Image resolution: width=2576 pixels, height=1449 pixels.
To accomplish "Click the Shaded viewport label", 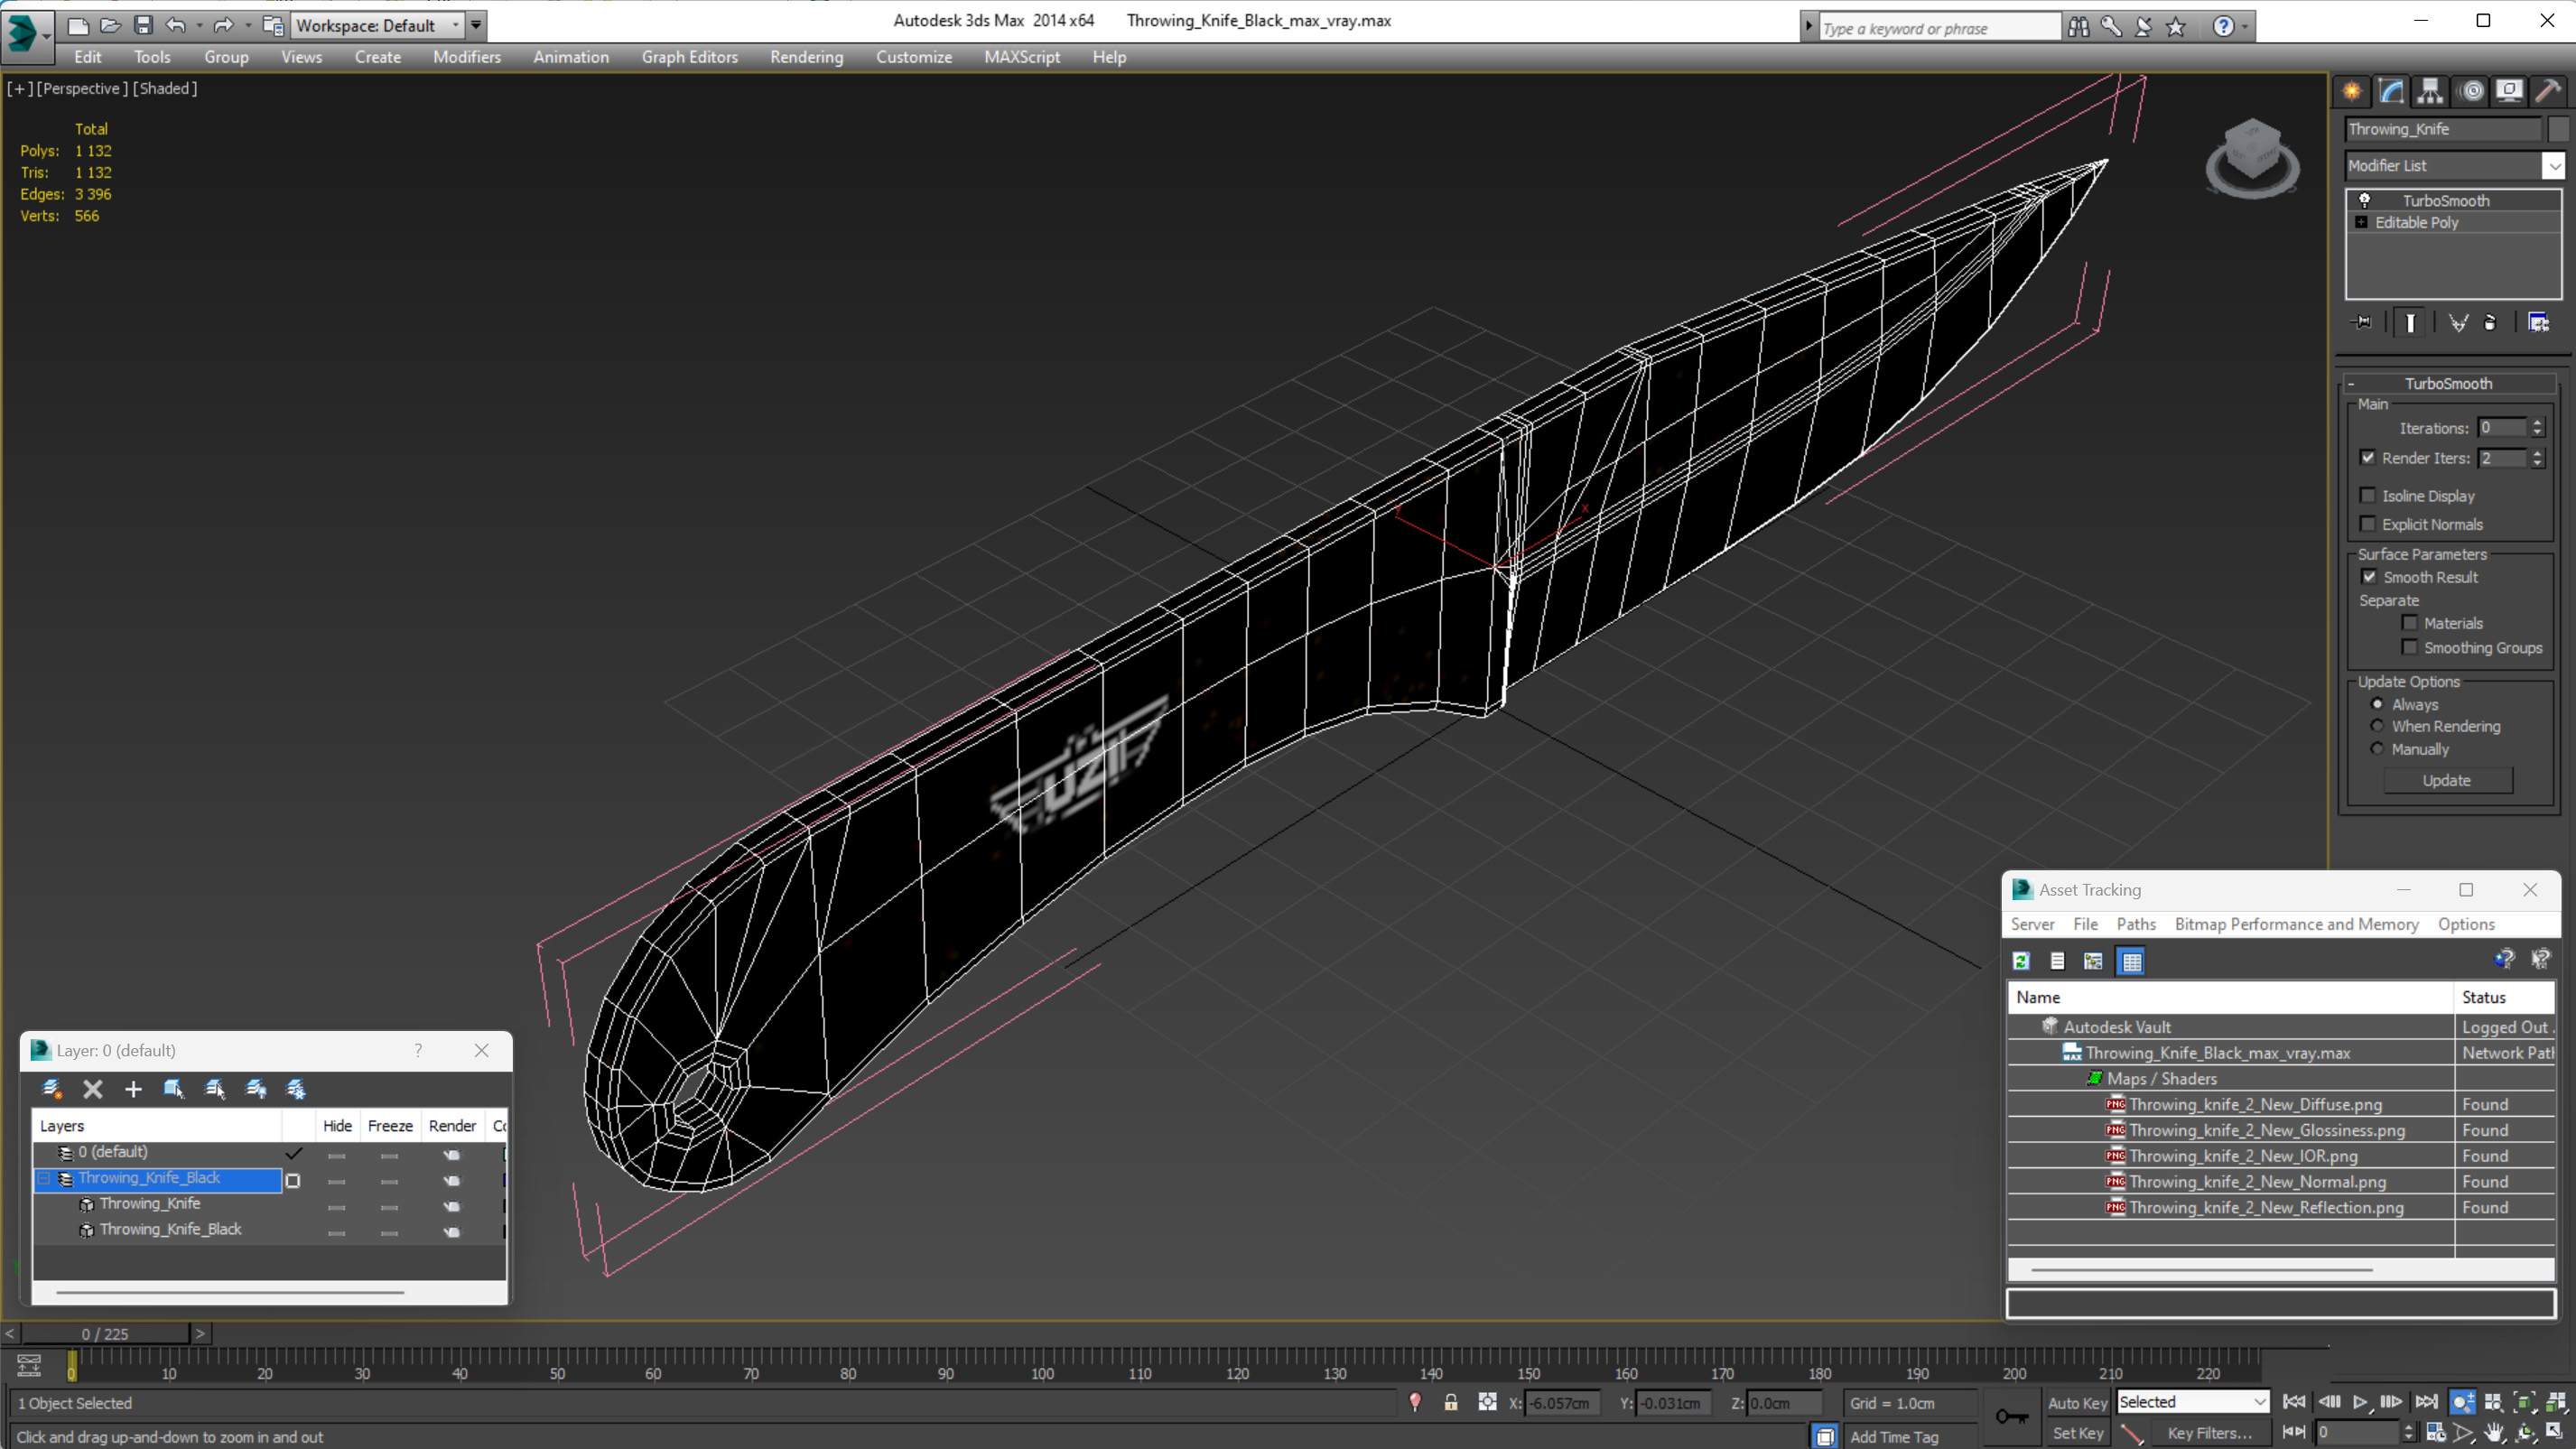I will click(165, 89).
